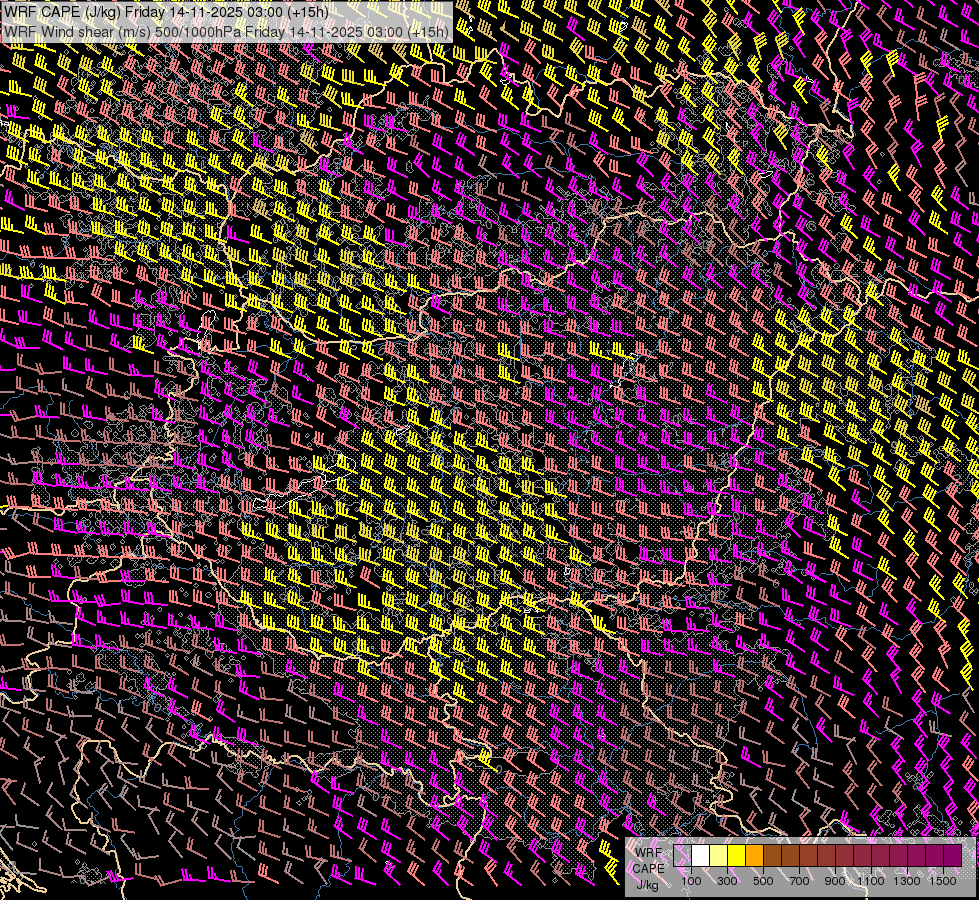Pick the 700 label on CAPE scale
The width and height of the screenshot is (979, 900).
coord(799,881)
